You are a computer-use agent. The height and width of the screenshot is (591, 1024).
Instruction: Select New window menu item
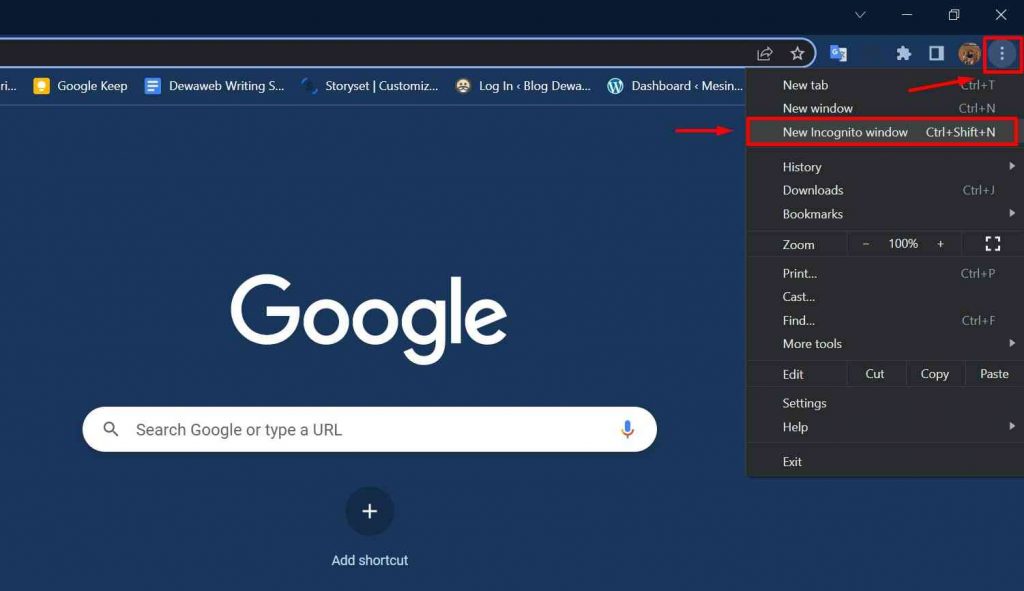pos(885,108)
